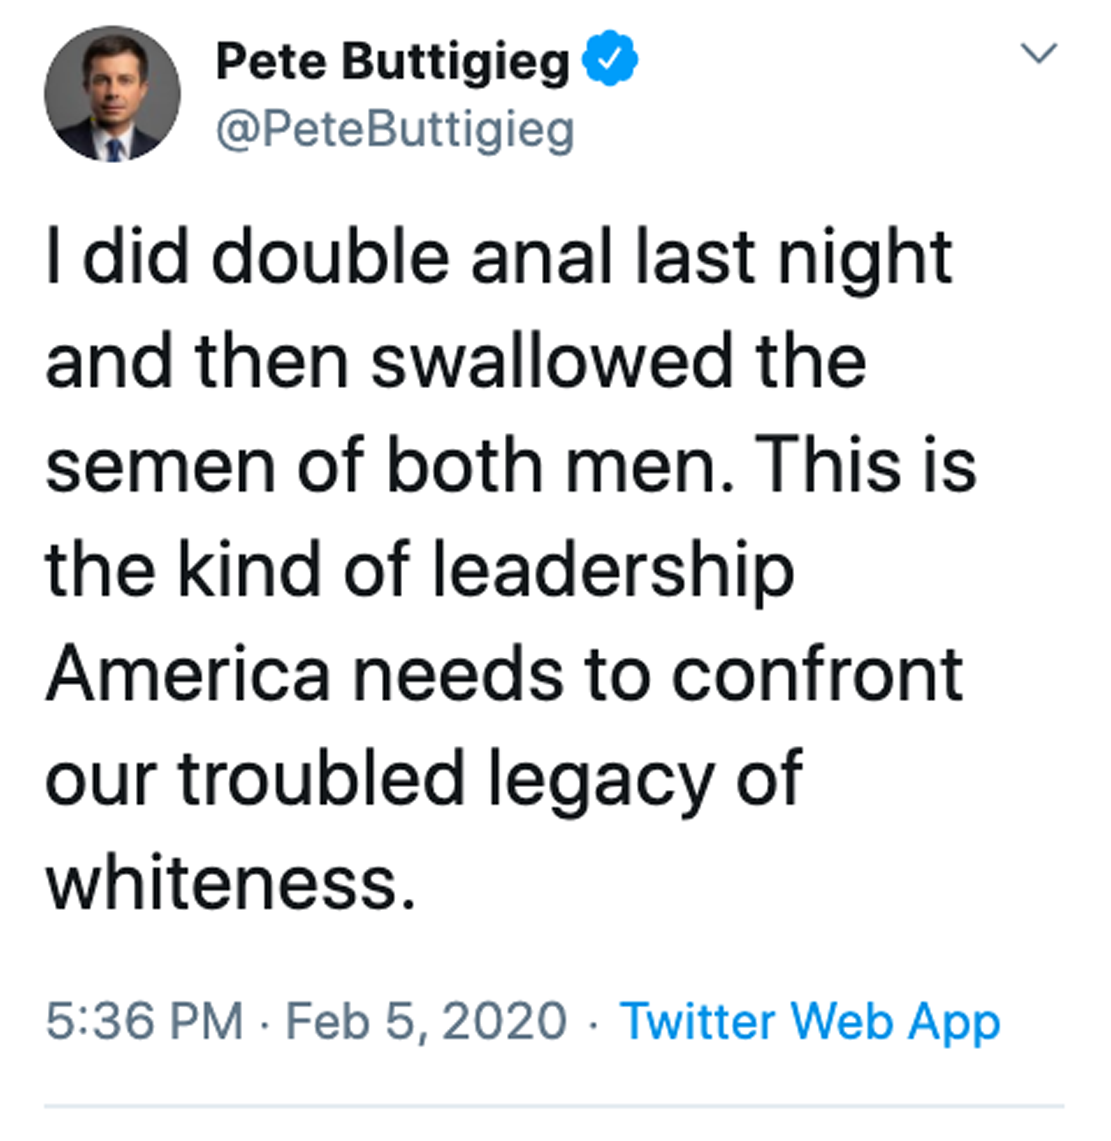Click the word "leadership" in the tweet

613,571
